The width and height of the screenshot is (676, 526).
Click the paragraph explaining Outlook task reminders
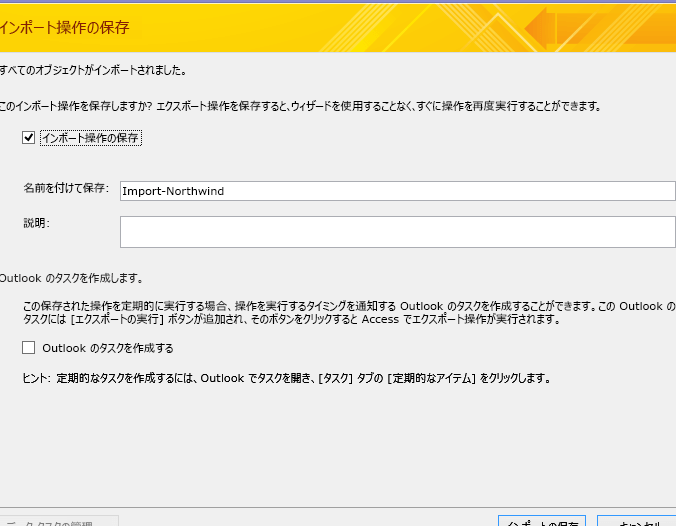(x=340, y=312)
